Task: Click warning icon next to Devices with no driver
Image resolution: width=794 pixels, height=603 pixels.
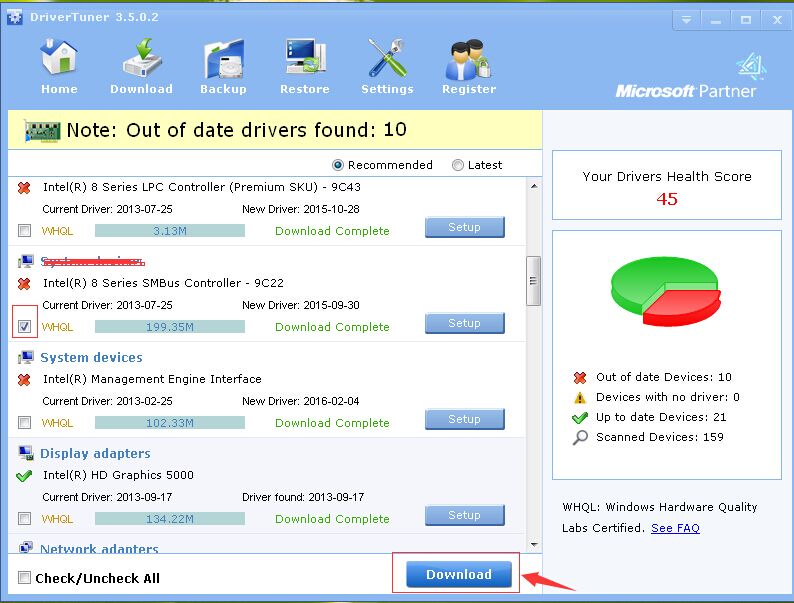Action: click(580, 397)
